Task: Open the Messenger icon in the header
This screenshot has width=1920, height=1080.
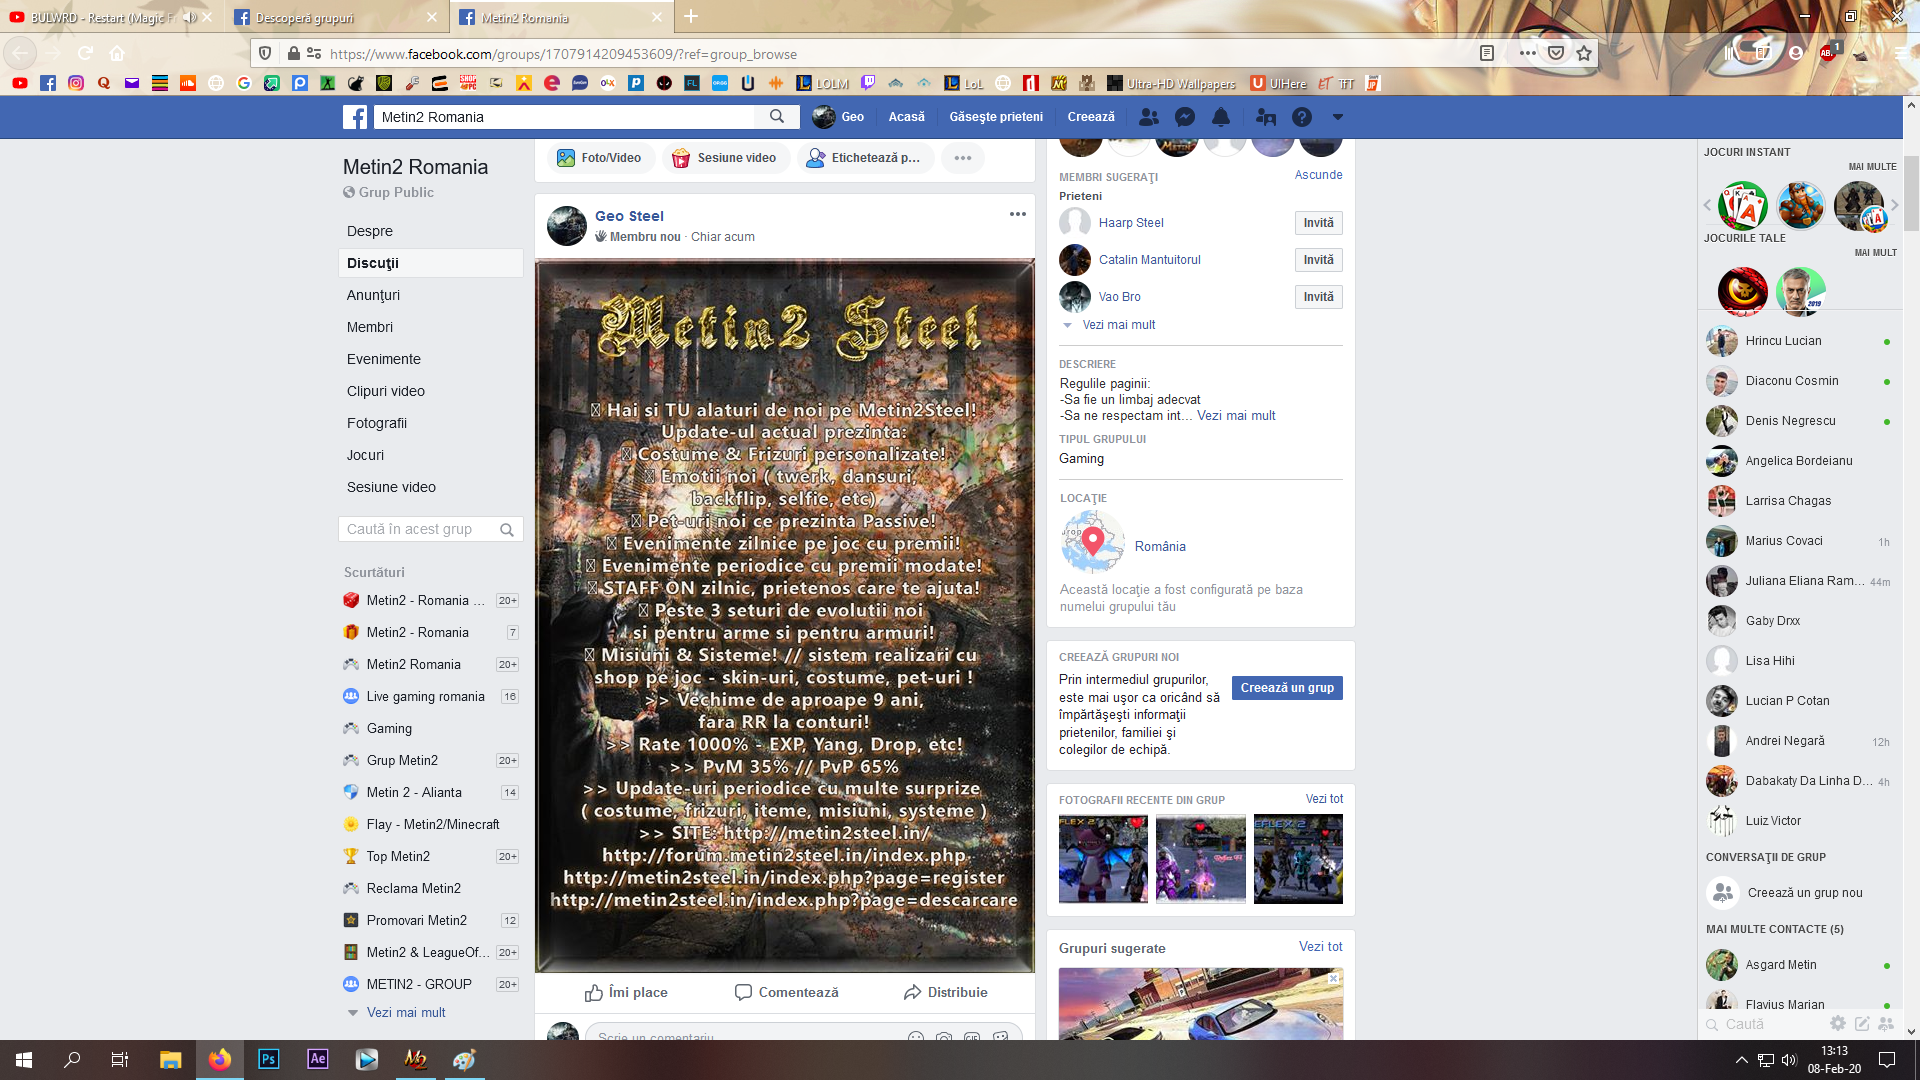Action: coord(1185,117)
